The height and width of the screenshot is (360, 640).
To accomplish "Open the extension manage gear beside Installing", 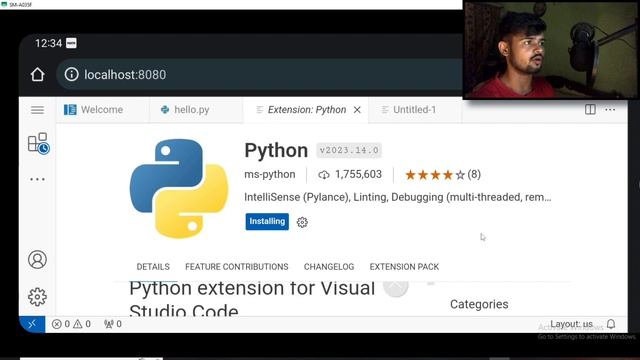I will (x=302, y=222).
